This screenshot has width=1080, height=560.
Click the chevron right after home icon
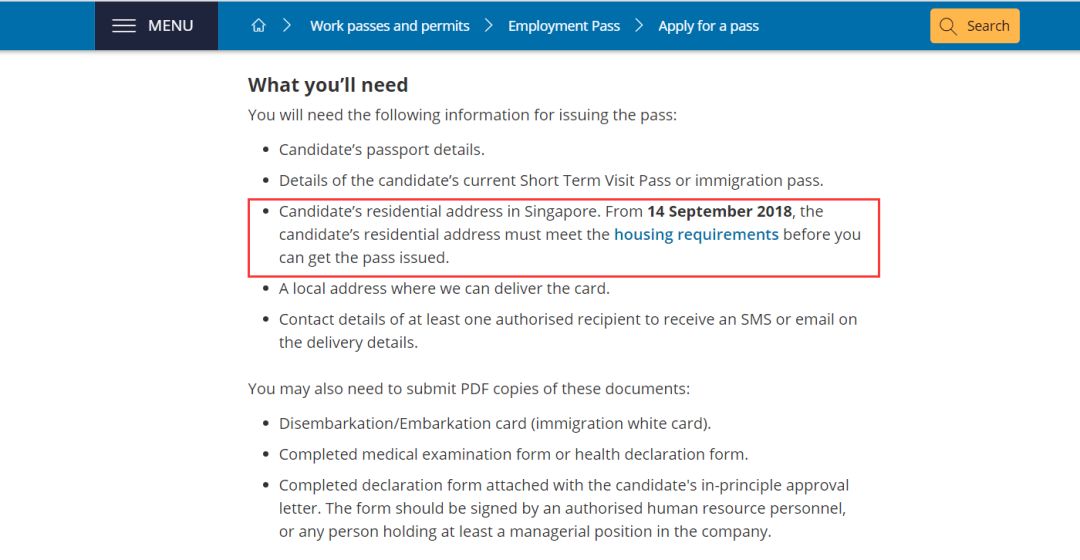point(286,26)
